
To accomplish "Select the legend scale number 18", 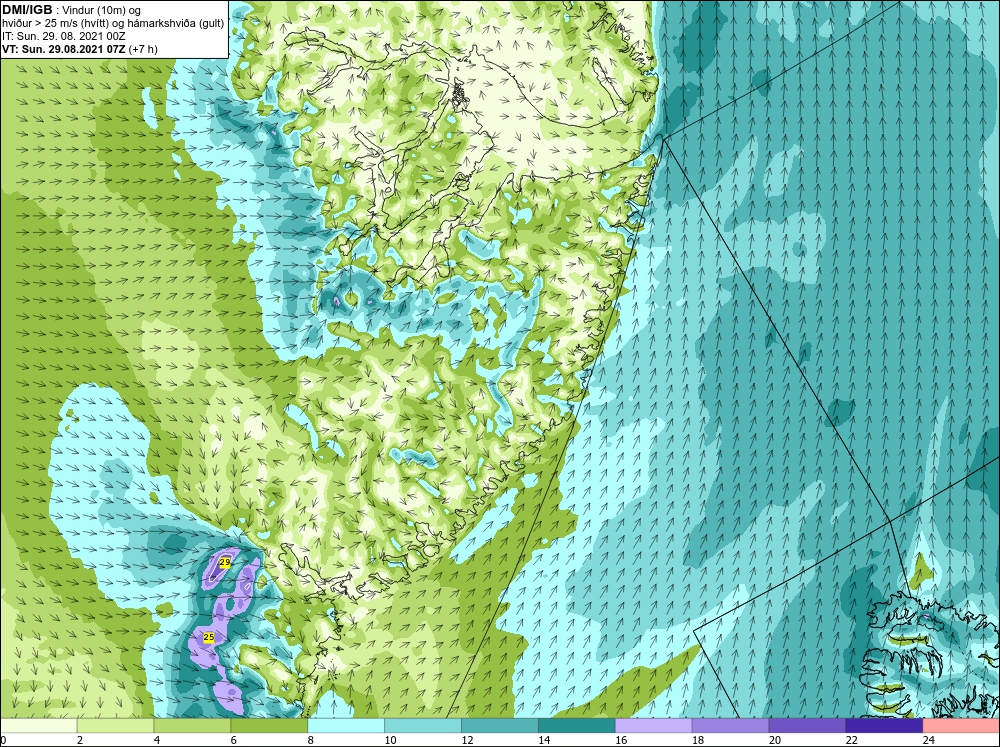I will coord(698,740).
